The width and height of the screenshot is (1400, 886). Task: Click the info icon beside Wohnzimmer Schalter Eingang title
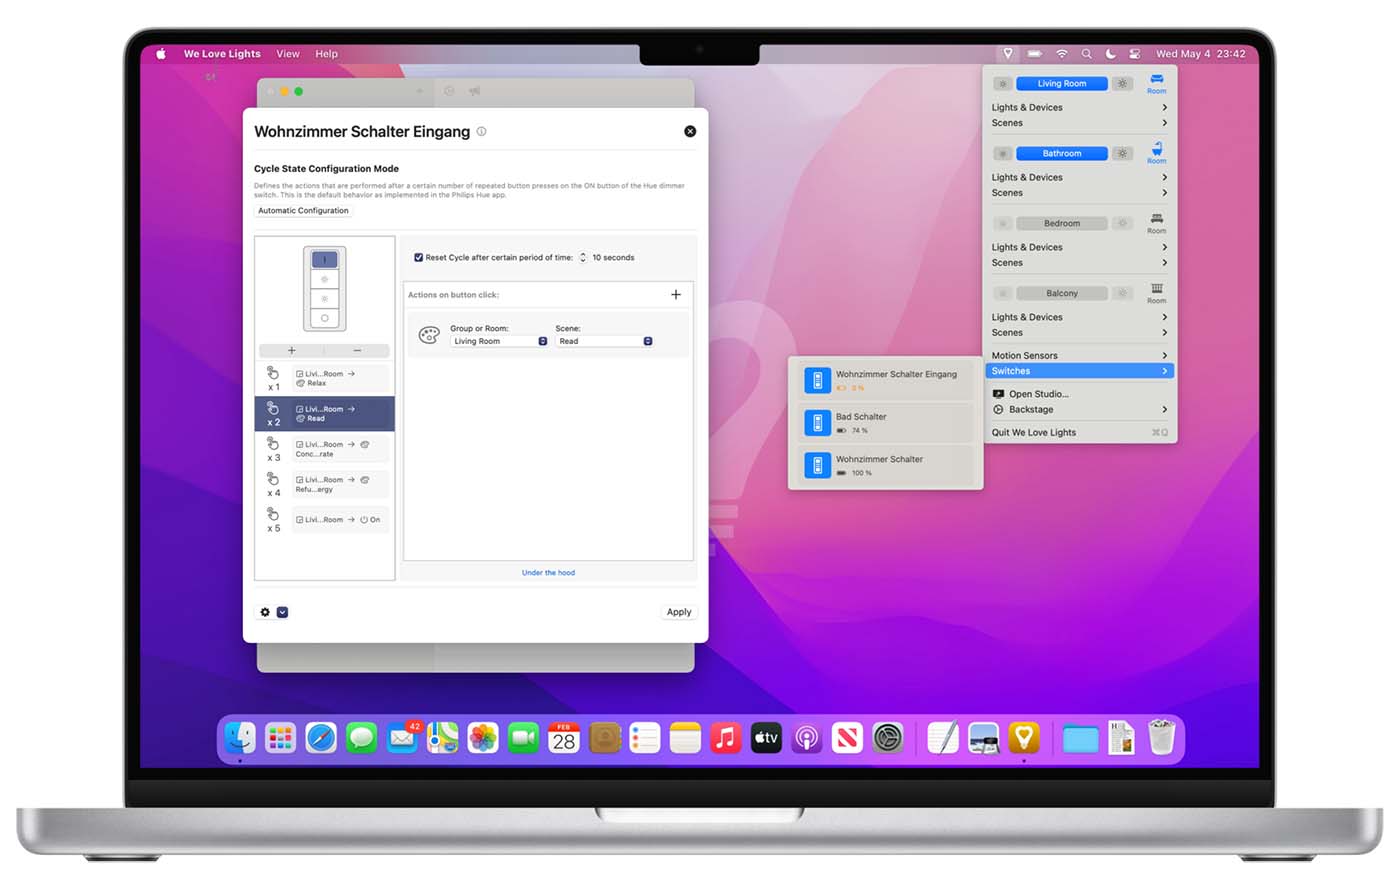pyautogui.click(x=482, y=132)
